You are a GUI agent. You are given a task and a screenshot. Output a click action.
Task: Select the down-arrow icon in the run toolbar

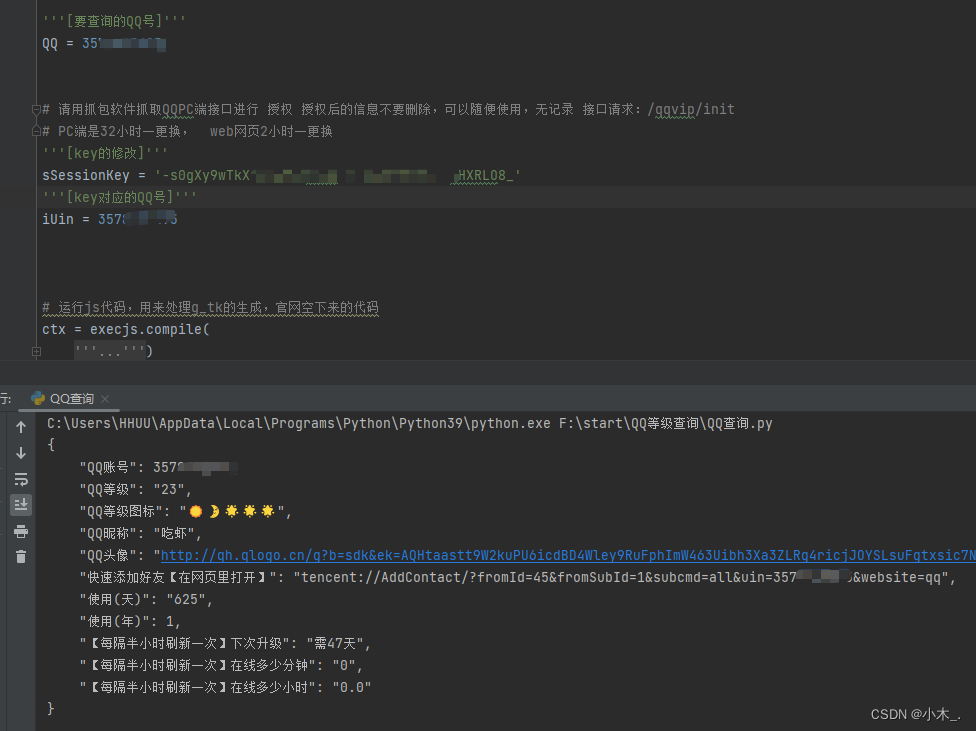click(21, 452)
